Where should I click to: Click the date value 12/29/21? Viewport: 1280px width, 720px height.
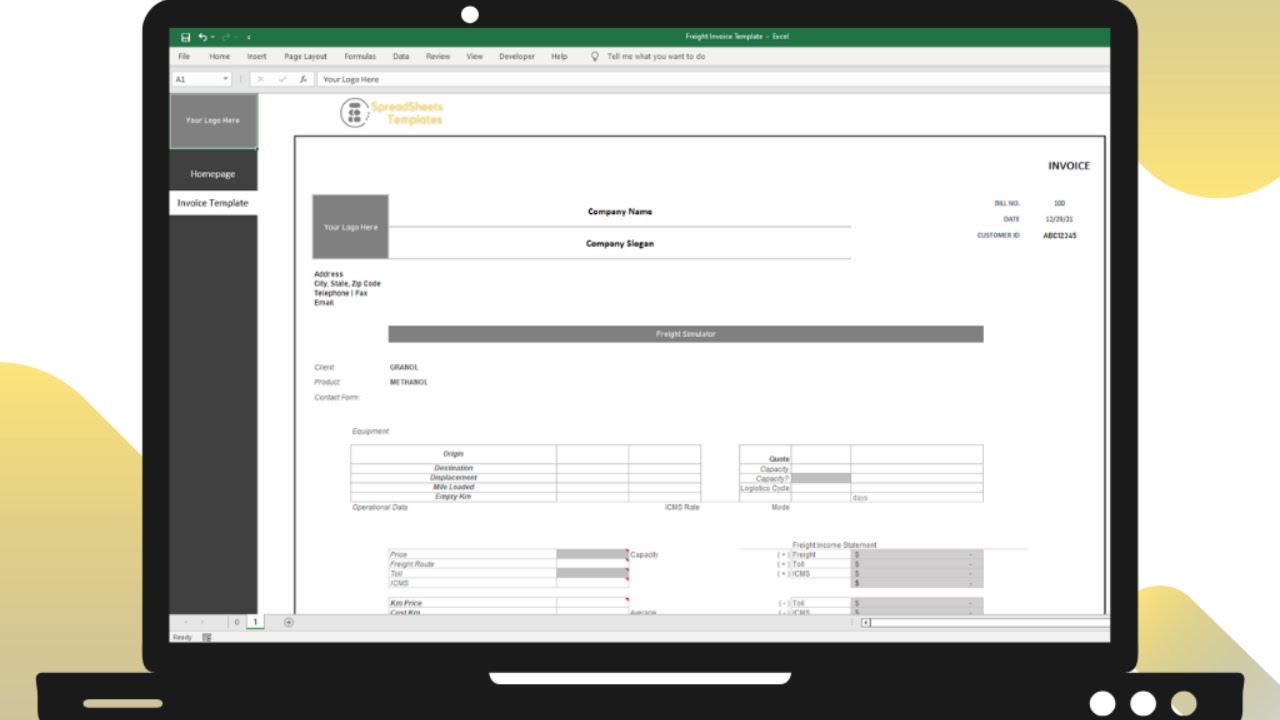point(1059,219)
